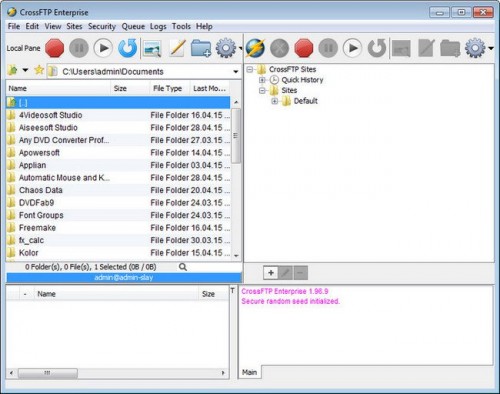Viewport: 500px width, 394px height.
Task: Click the favorites star icon beside path
Action: [39, 70]
